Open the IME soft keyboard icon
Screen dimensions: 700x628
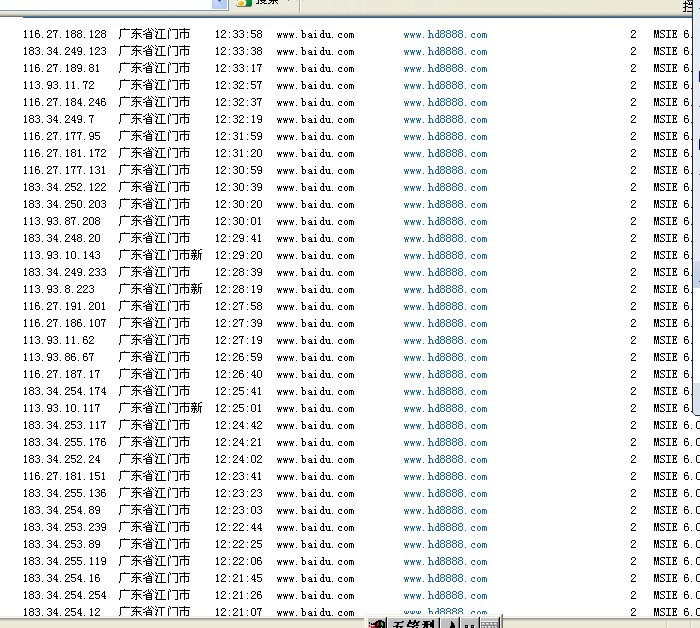click(491, 623)
